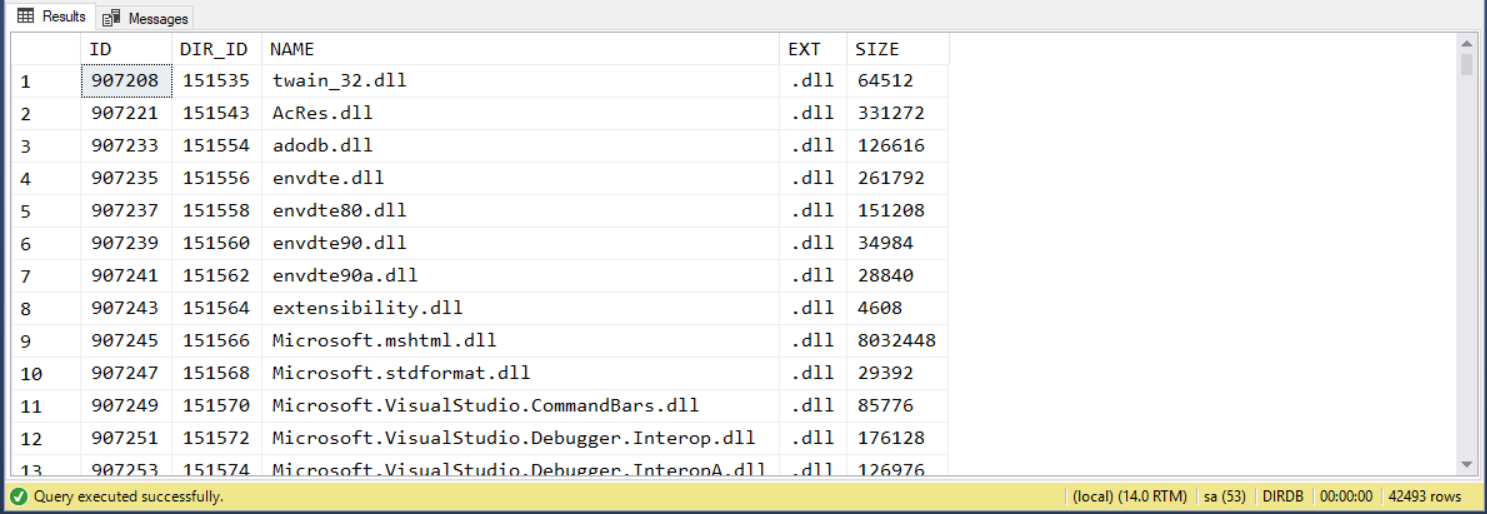Screen dimensions: 1487x514
Task: Click the scrollbar down arrow
Action: tap(1467, 464)
